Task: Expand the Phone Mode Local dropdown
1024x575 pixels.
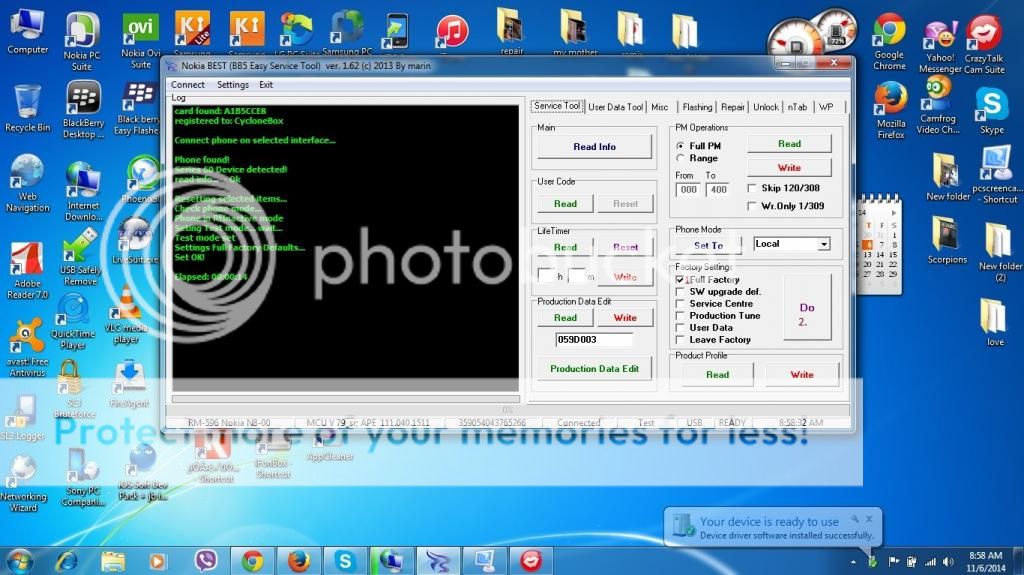Action: 823,244
